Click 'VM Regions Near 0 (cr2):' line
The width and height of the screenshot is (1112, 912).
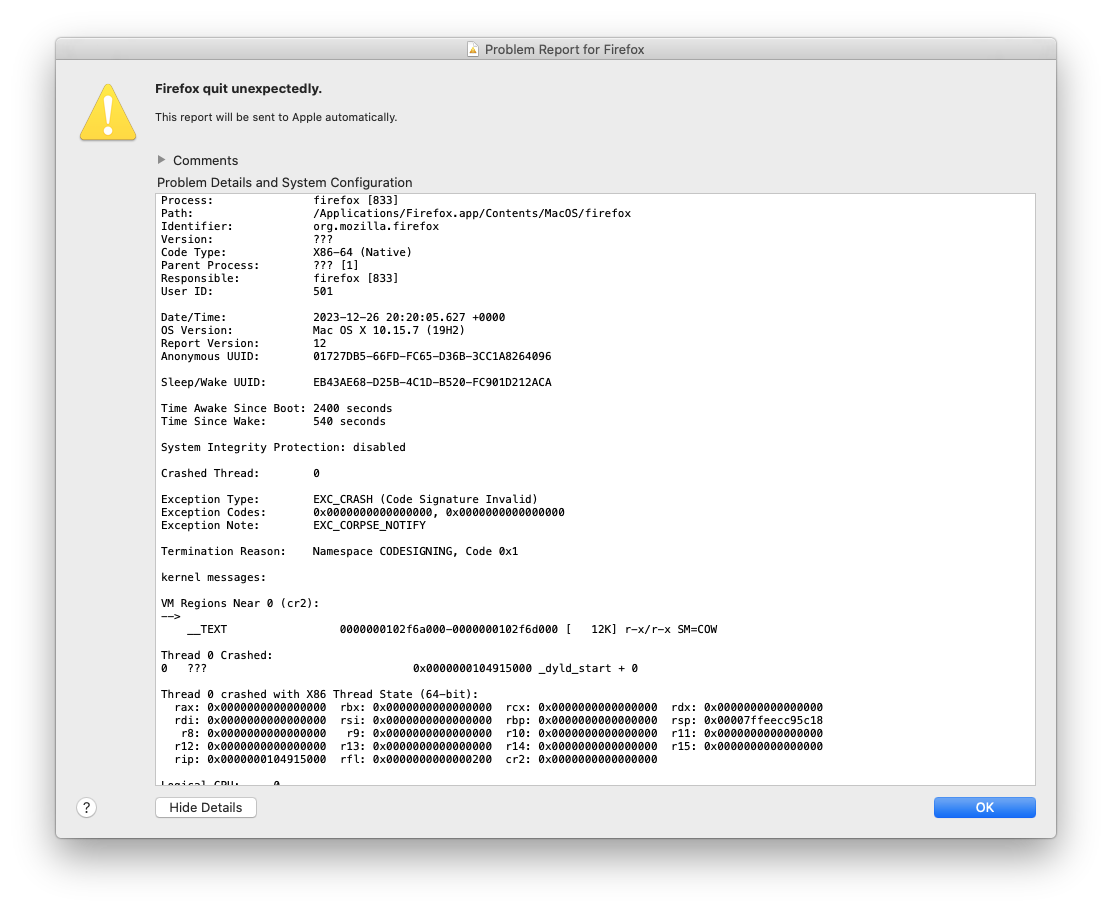pos(240,604)
